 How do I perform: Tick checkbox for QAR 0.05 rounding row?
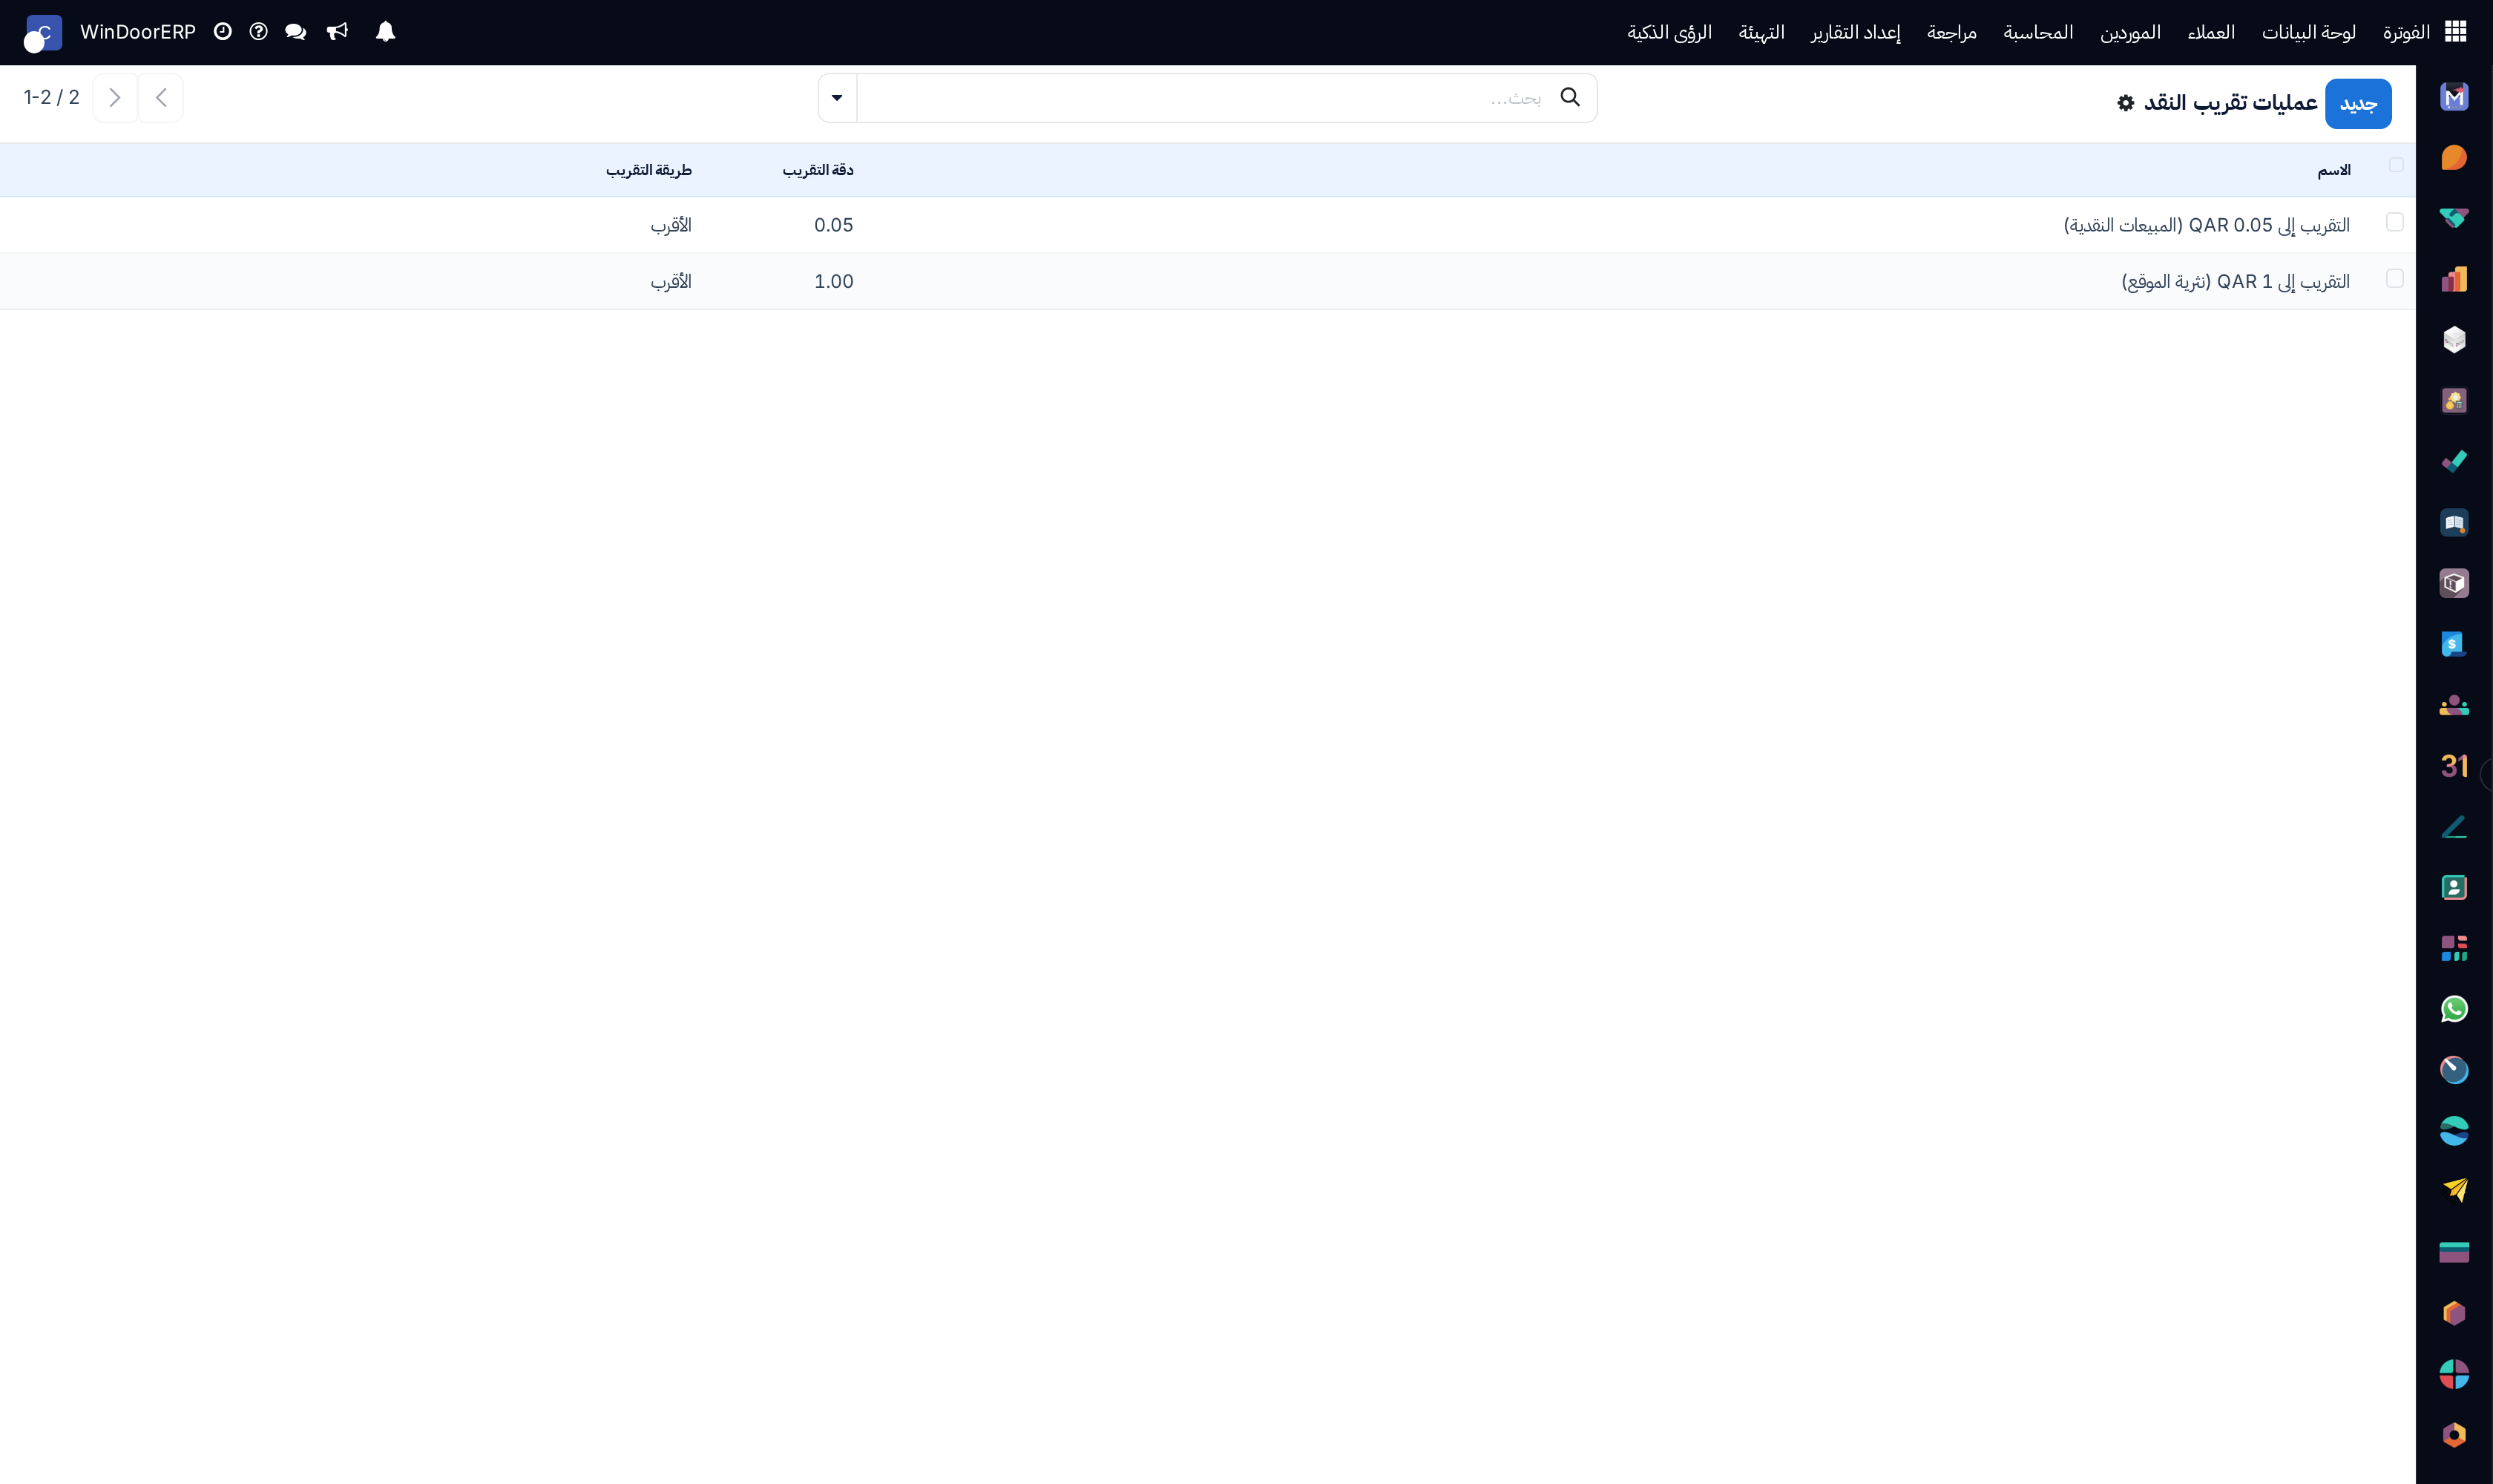2395,222
